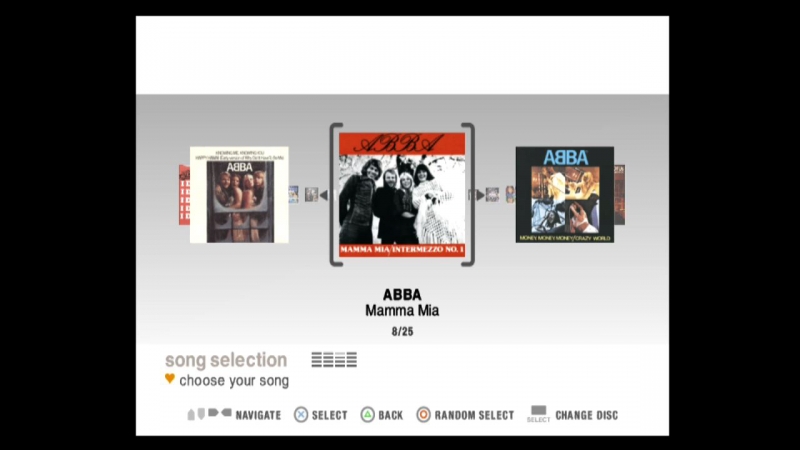The height and width of the screenshot is (450, 800).
Task: Select the Knowing Me Knowing You cover
Action: (239, 195)
